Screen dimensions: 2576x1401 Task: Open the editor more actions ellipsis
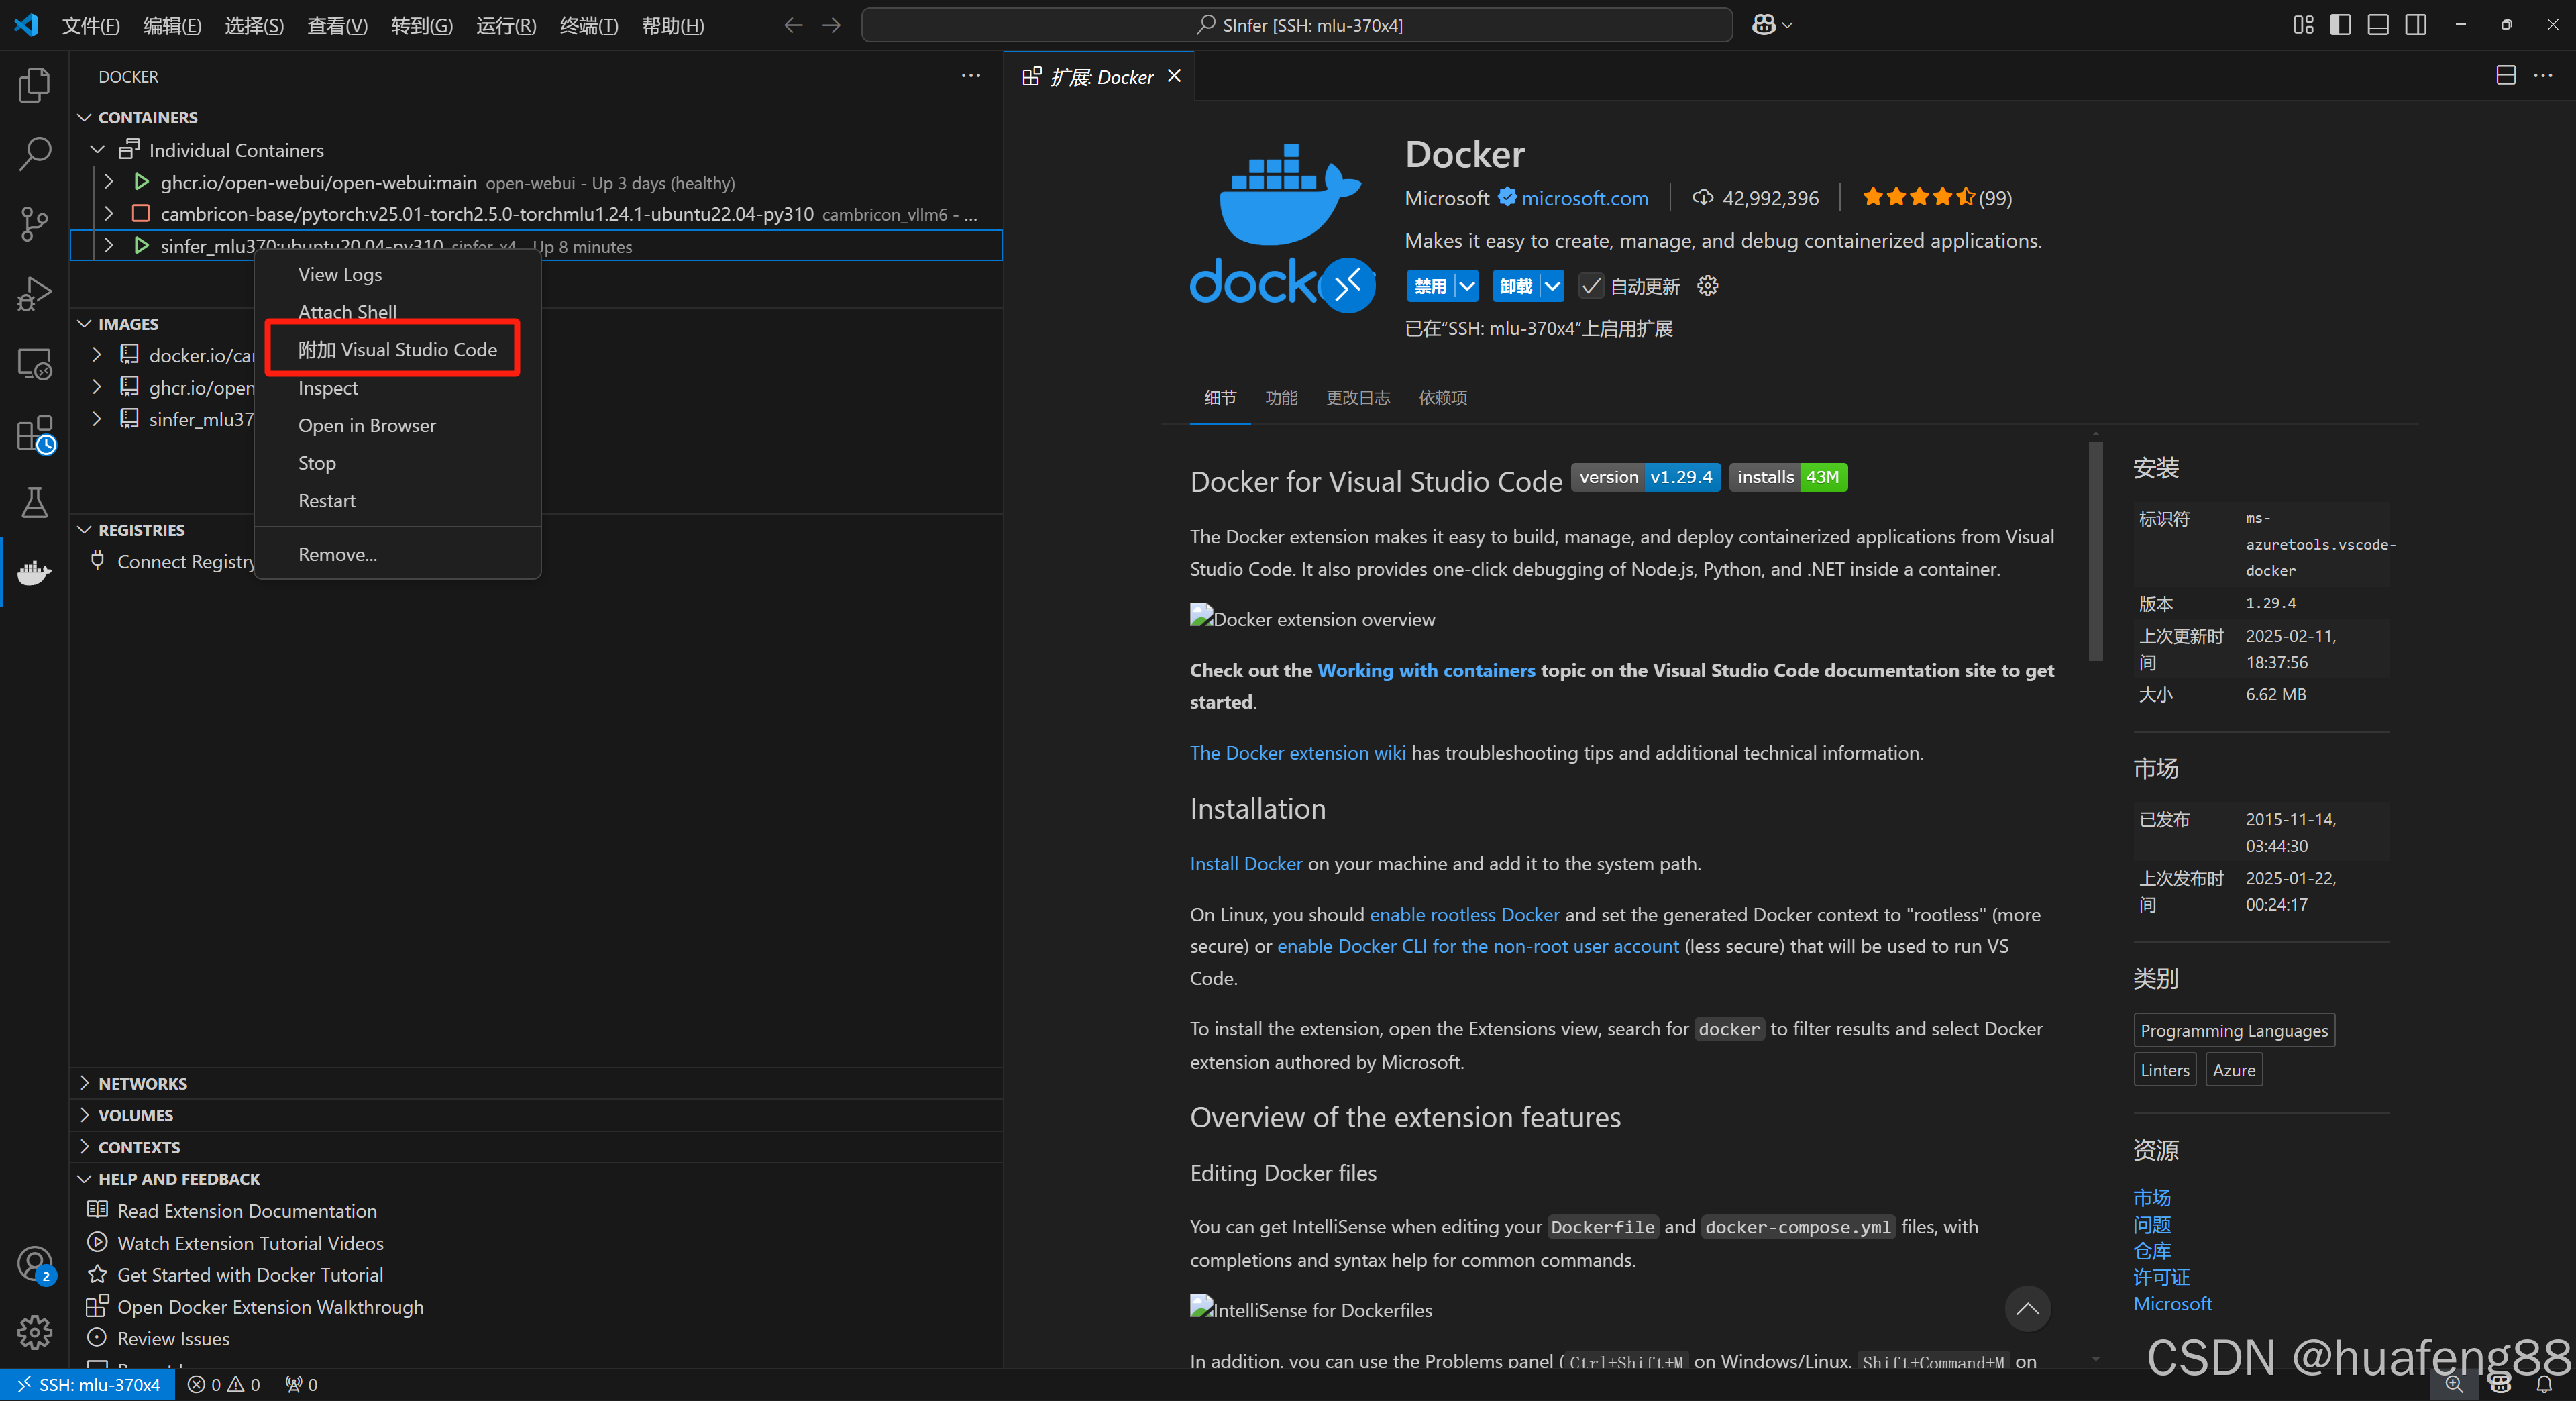tap(2543, 76)
